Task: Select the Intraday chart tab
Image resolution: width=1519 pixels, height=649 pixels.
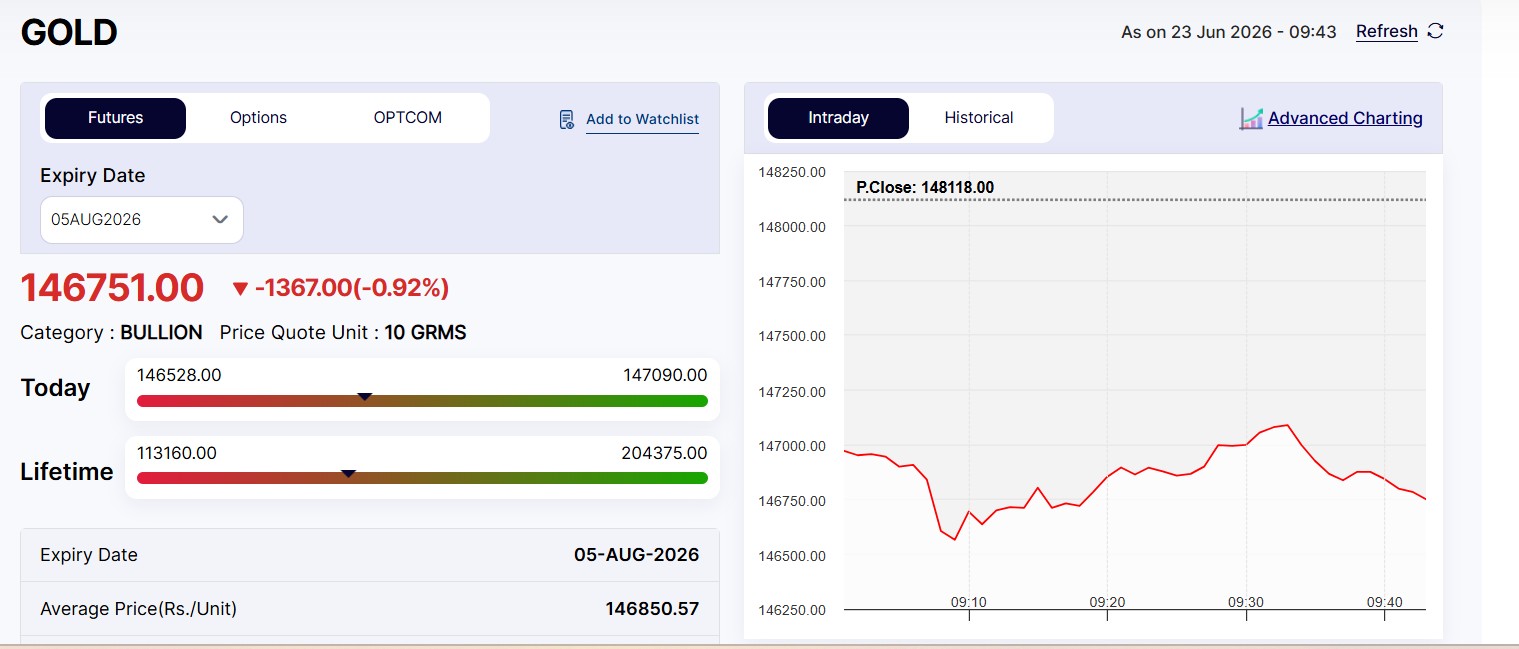Action: 838,118
